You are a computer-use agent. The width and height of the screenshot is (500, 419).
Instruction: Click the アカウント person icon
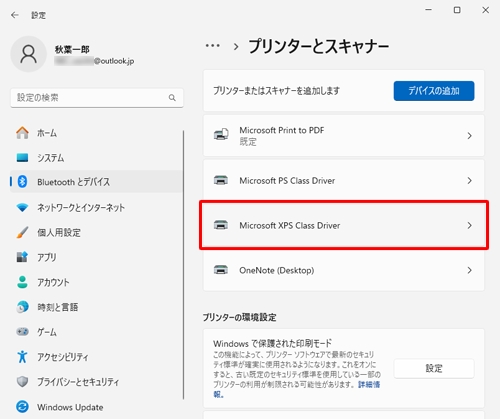[x=22, y=282]
